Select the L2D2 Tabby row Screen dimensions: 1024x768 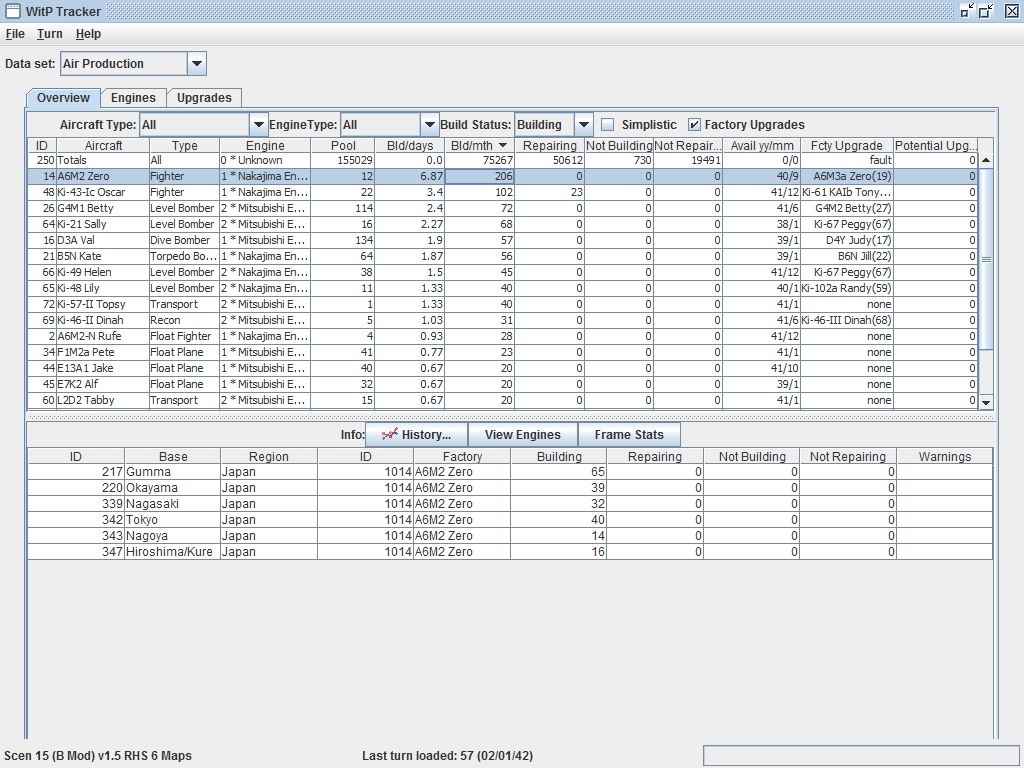502,400
